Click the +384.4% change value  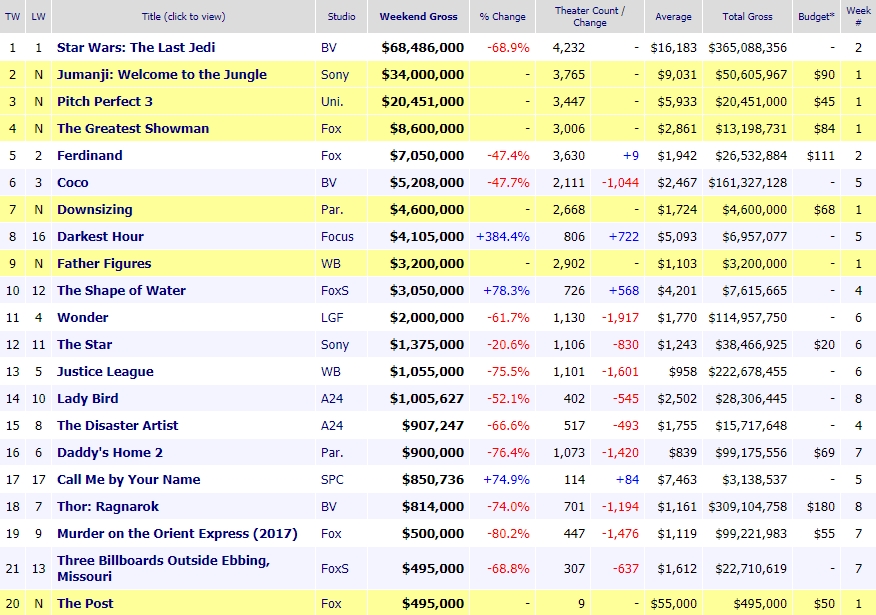click(503, 236)
